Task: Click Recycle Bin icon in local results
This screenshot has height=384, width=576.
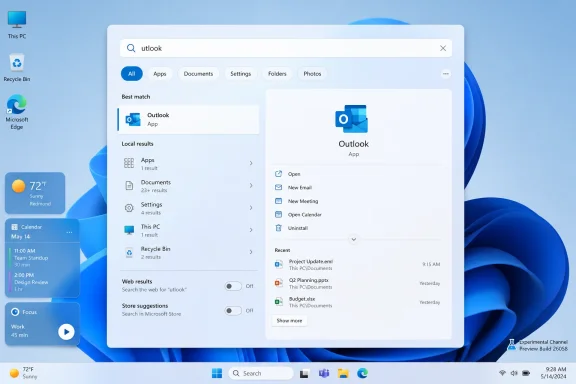Action: 129,252
